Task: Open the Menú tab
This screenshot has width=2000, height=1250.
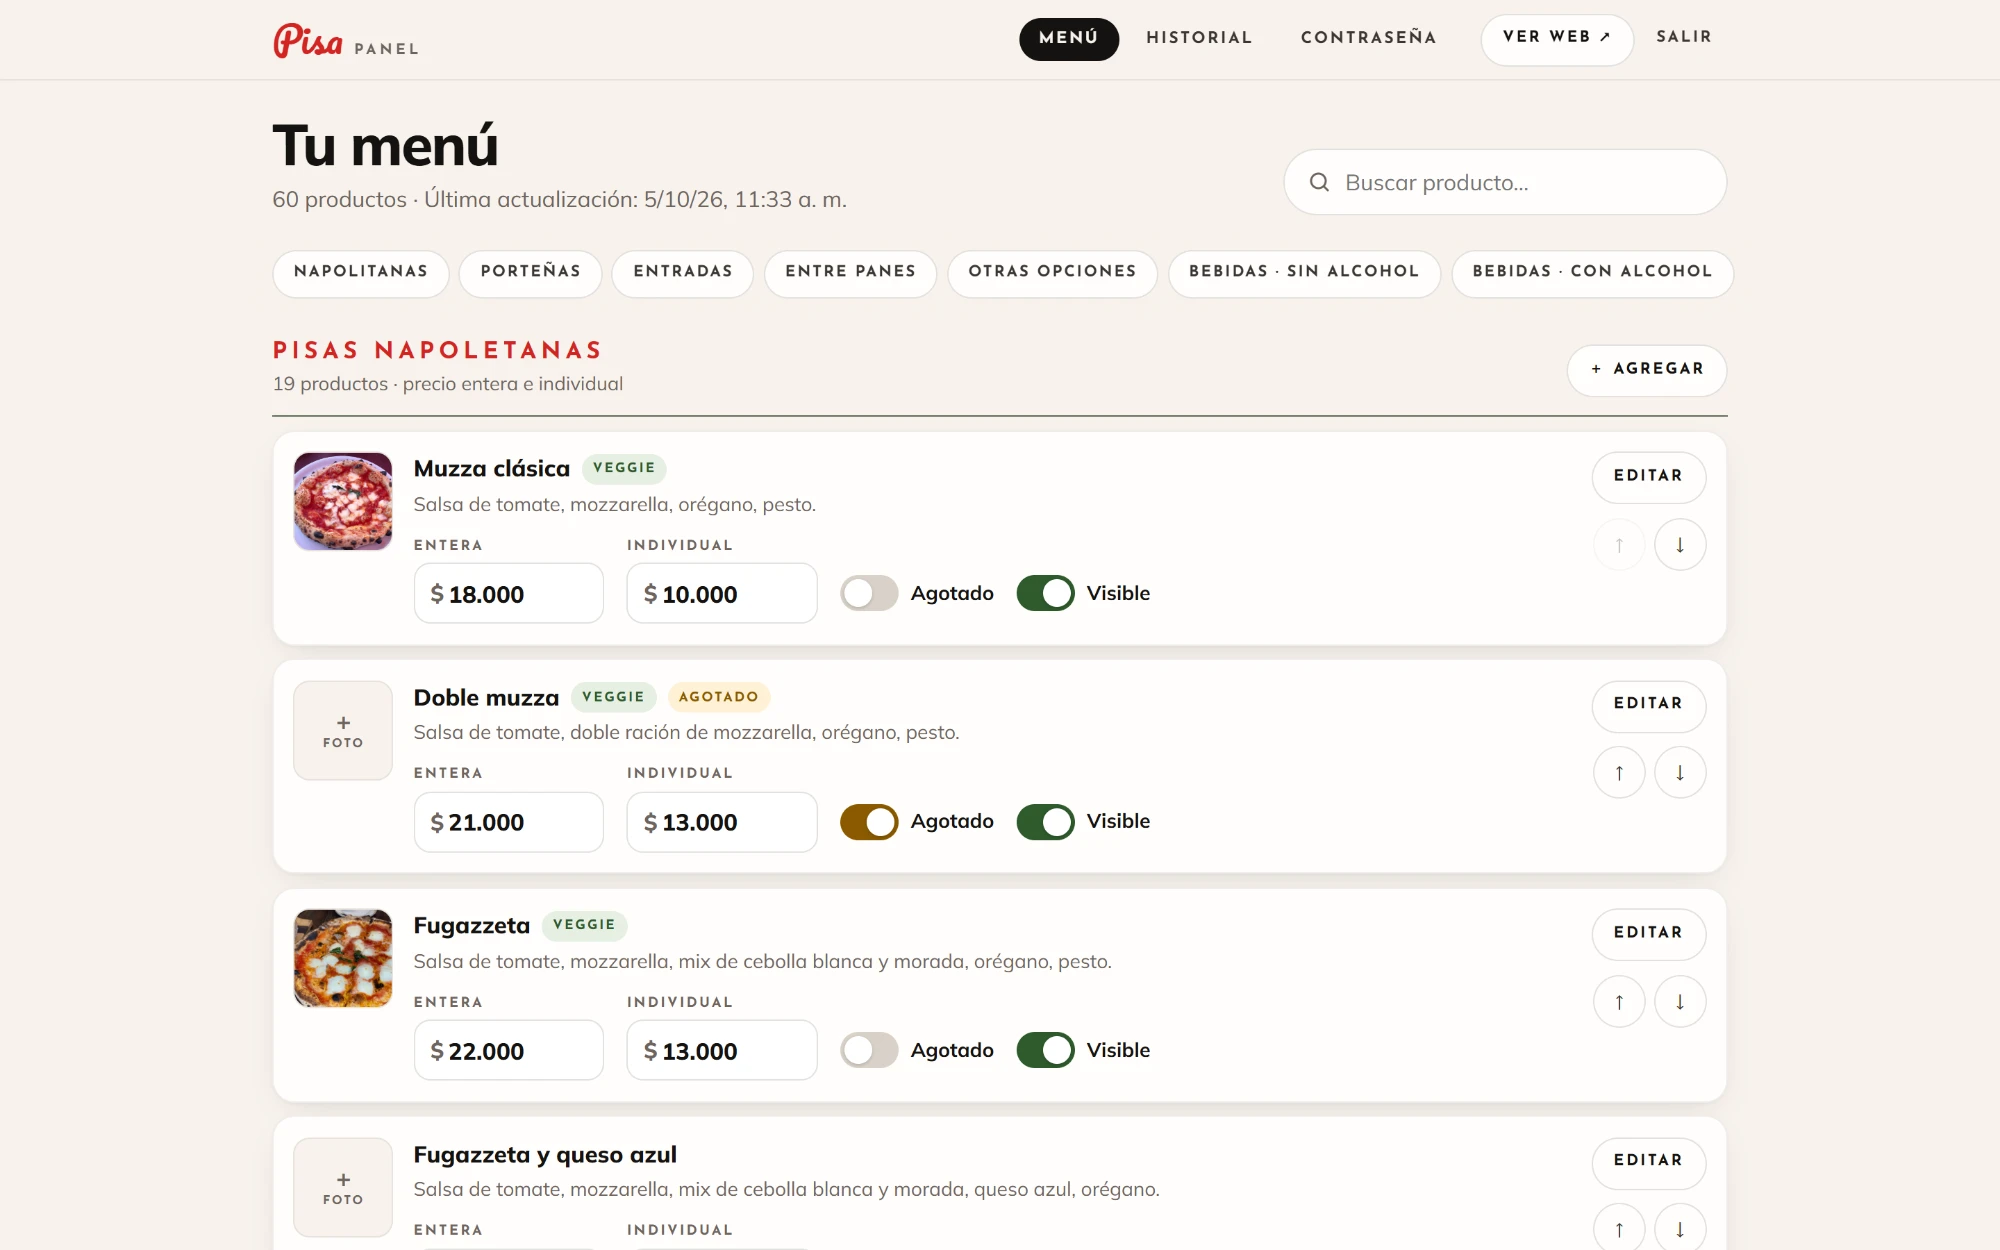Action: tap(1068, 38)
